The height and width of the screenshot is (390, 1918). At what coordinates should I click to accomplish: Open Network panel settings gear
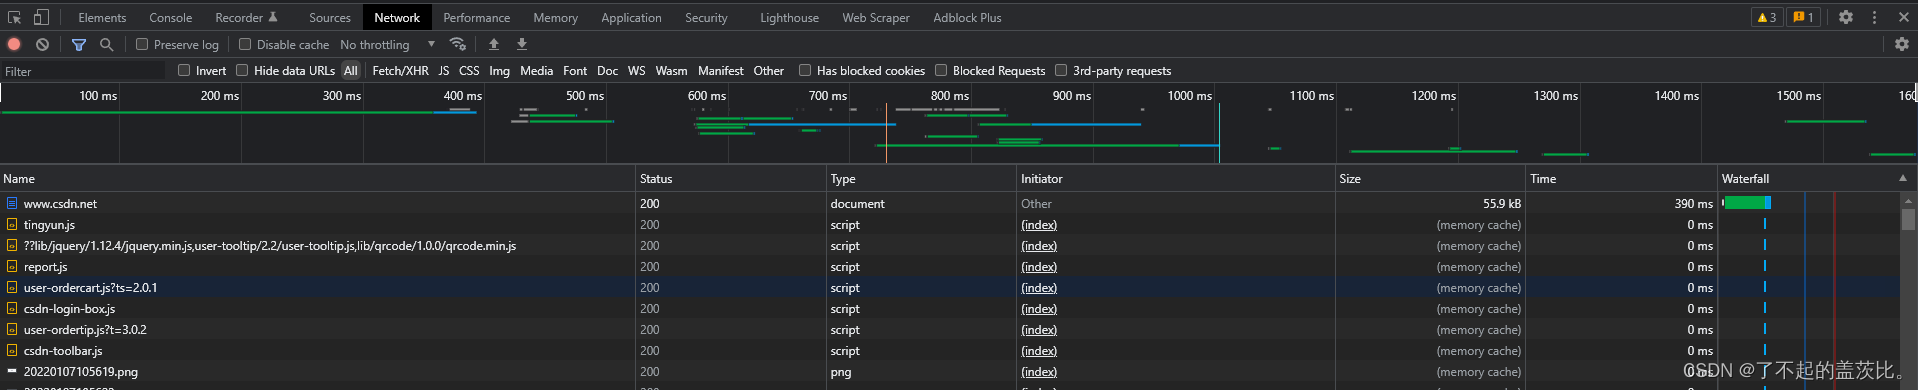[1902, 44]
